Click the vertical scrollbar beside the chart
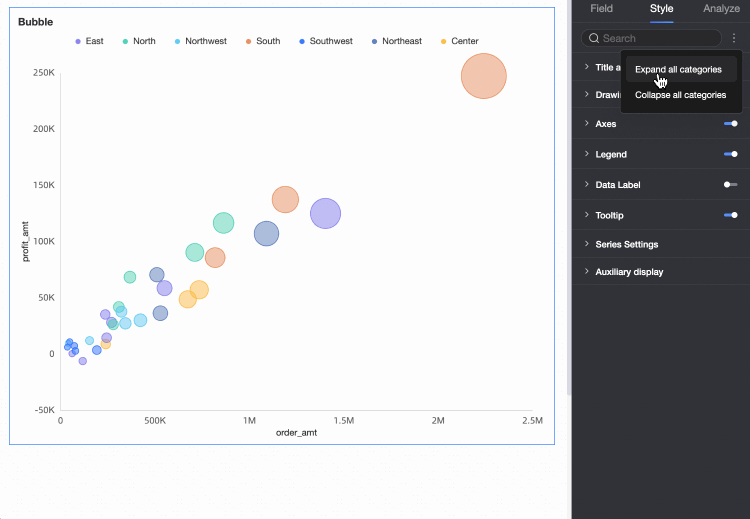The width and height of the screenshot is (750, 519). coord(569,198)
